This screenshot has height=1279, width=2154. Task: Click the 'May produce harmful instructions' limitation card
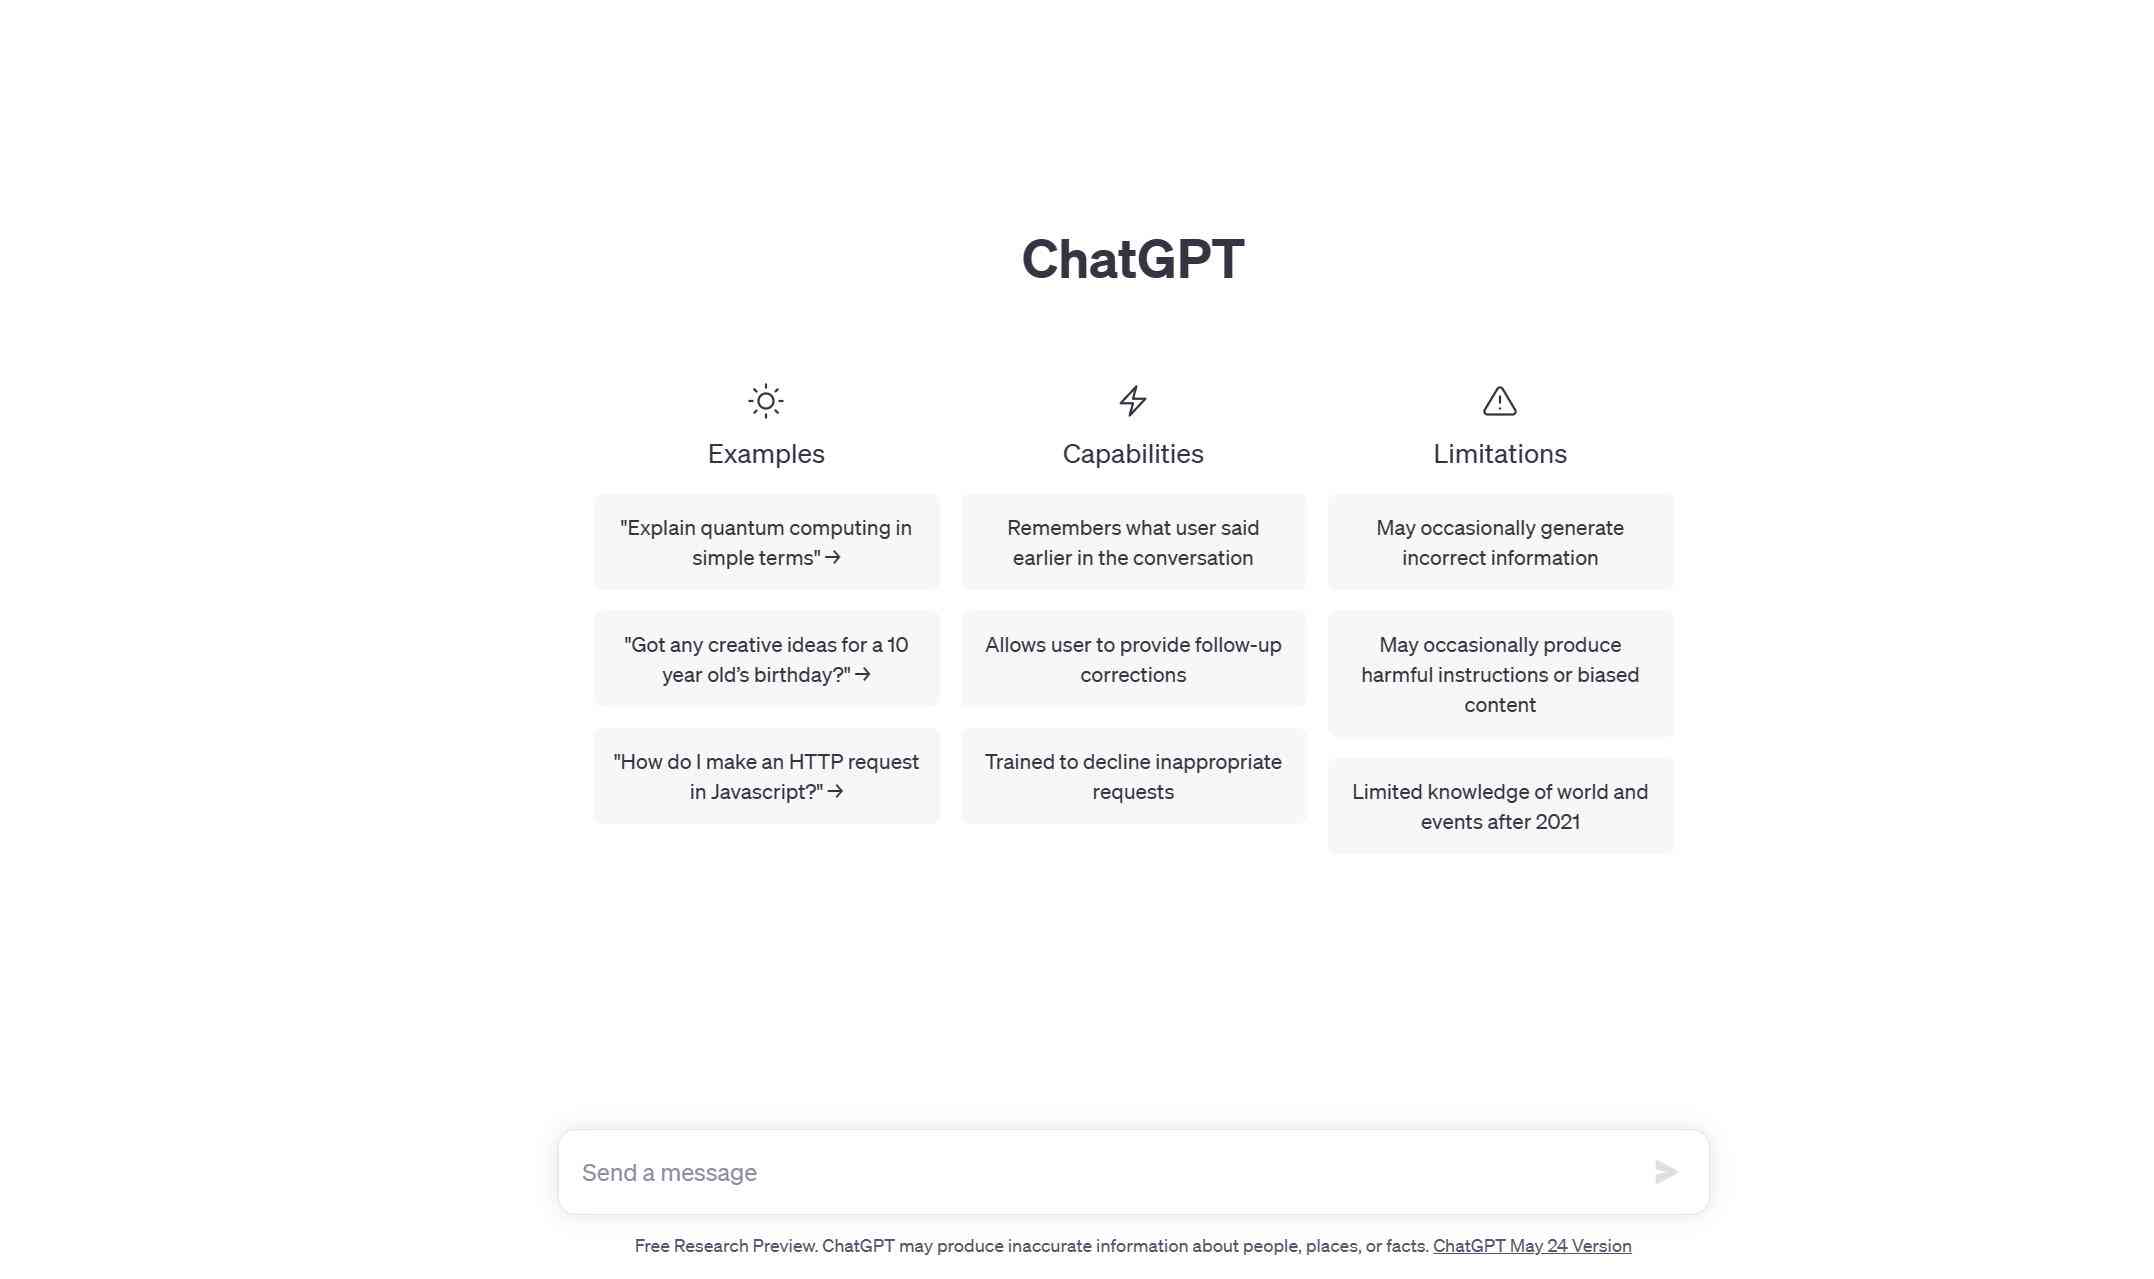point(1499,673)
